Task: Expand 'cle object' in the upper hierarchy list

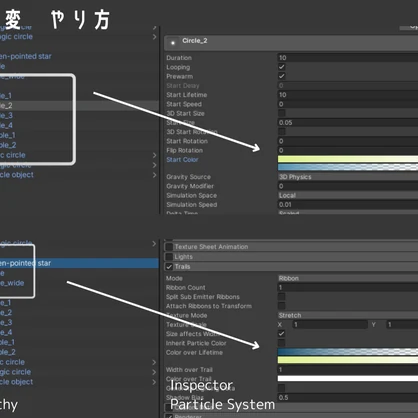Action: click(x=154, y=175)
